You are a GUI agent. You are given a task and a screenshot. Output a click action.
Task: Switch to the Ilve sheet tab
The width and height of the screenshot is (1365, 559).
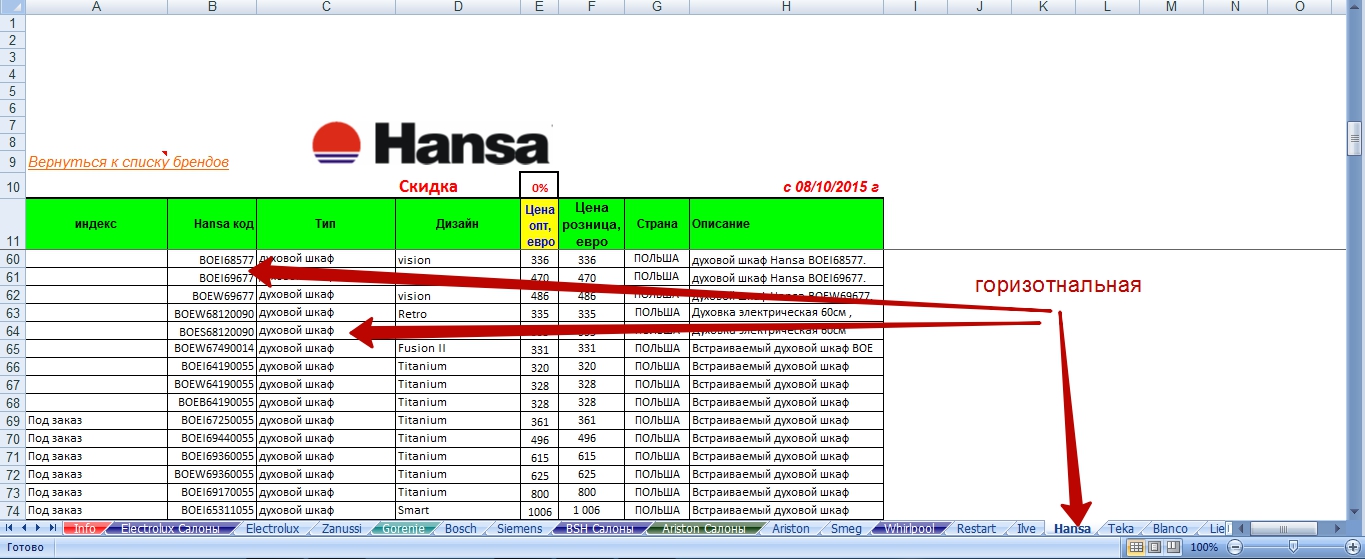[1026, 528]
